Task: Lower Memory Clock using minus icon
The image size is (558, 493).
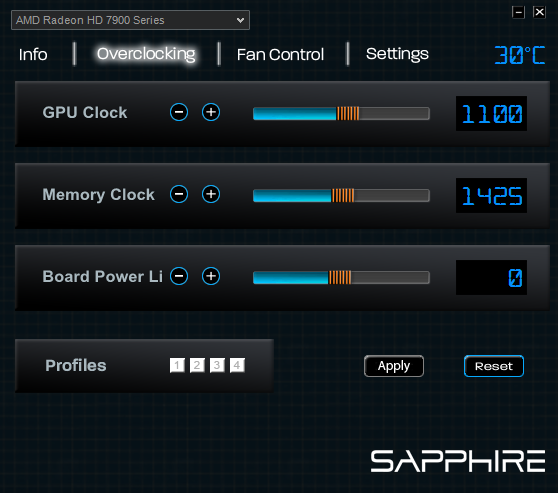Action: tap(179, 194)
